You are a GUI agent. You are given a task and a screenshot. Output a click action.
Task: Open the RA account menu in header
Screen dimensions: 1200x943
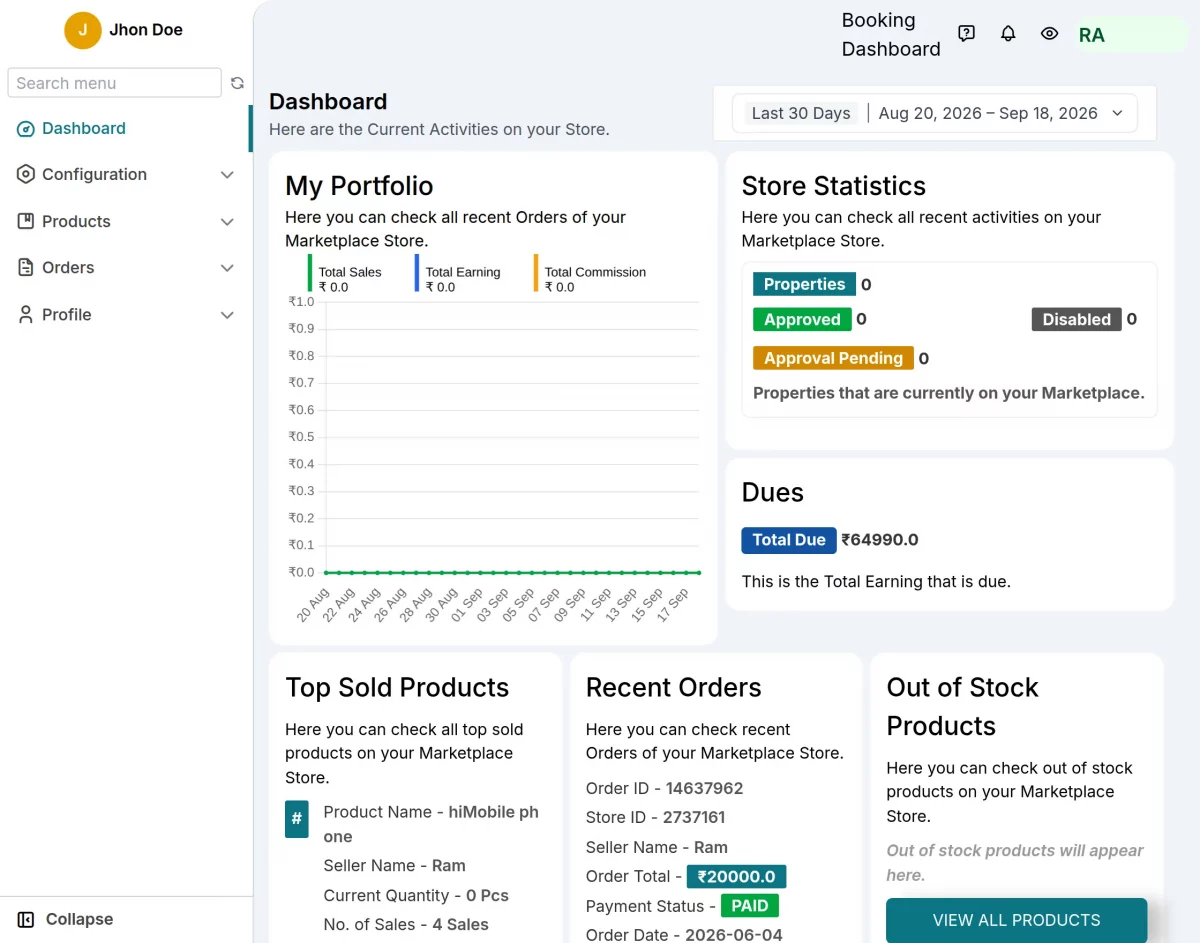1130,35
